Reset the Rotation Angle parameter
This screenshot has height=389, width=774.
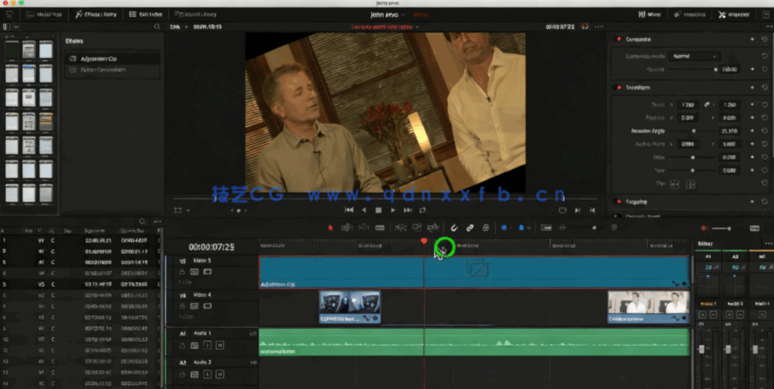764,131
